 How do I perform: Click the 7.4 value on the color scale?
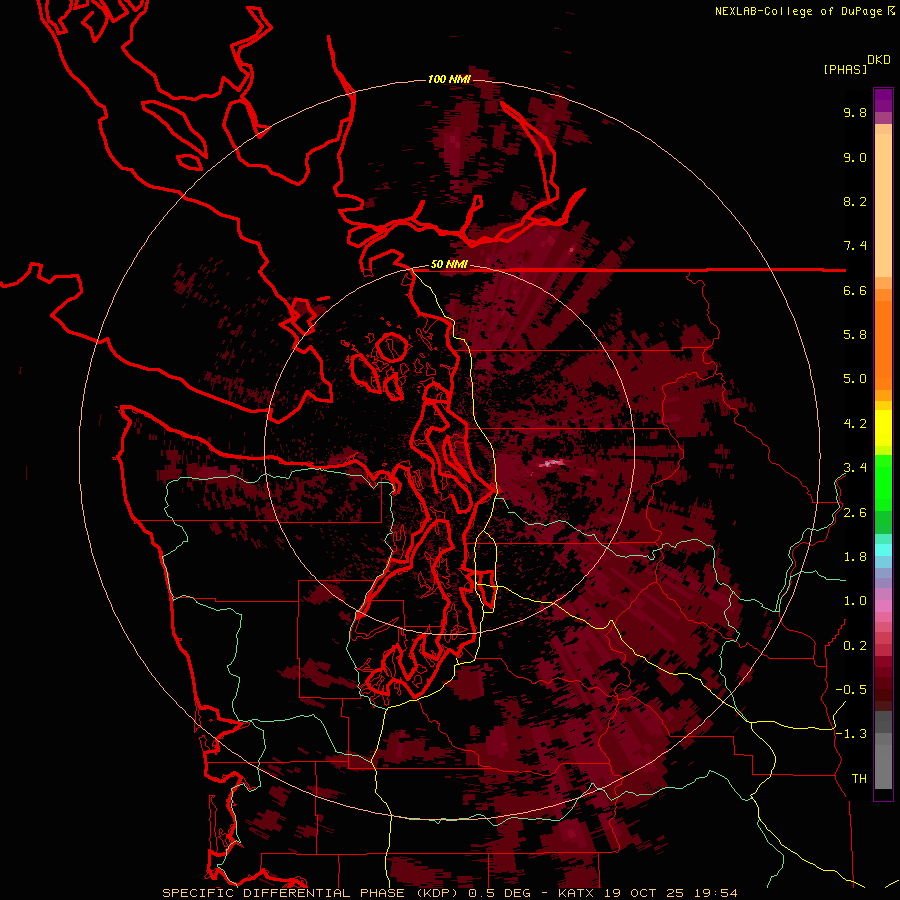855,246
